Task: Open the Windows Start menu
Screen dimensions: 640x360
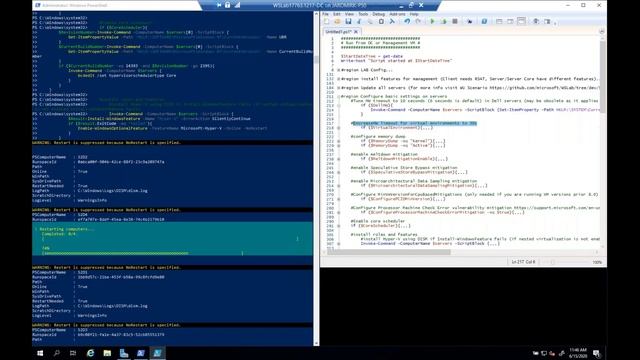Action: (40, 353)
